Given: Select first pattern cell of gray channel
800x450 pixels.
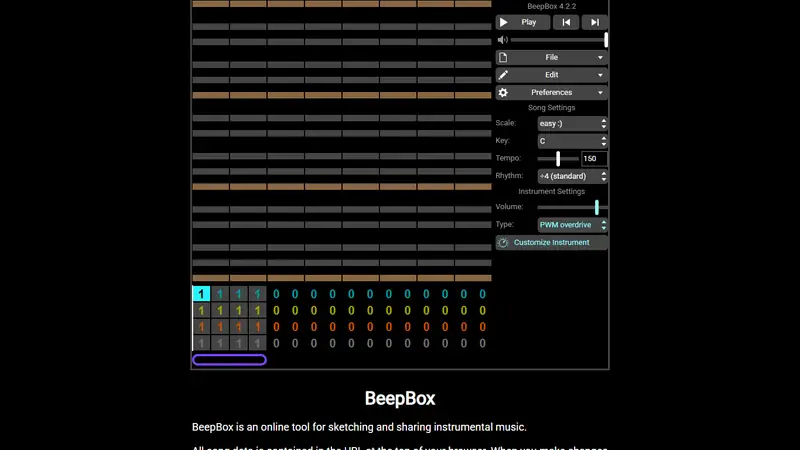Looking at the screenshot, I should [201, 343].
